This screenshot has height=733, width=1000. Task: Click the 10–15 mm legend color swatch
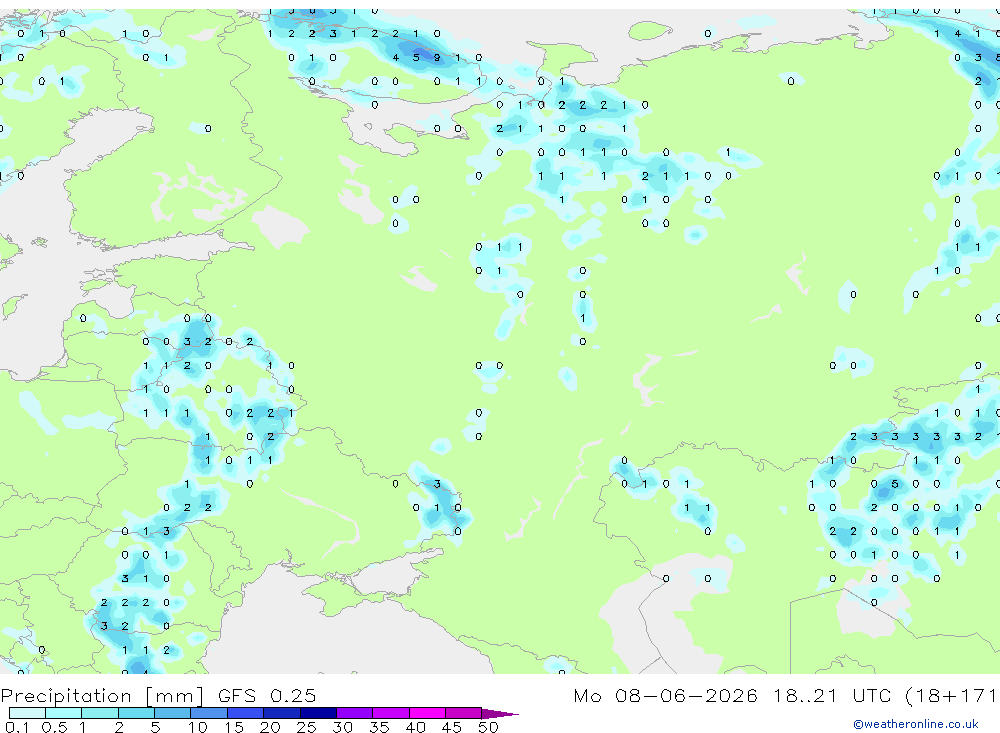tap(209, 713)
